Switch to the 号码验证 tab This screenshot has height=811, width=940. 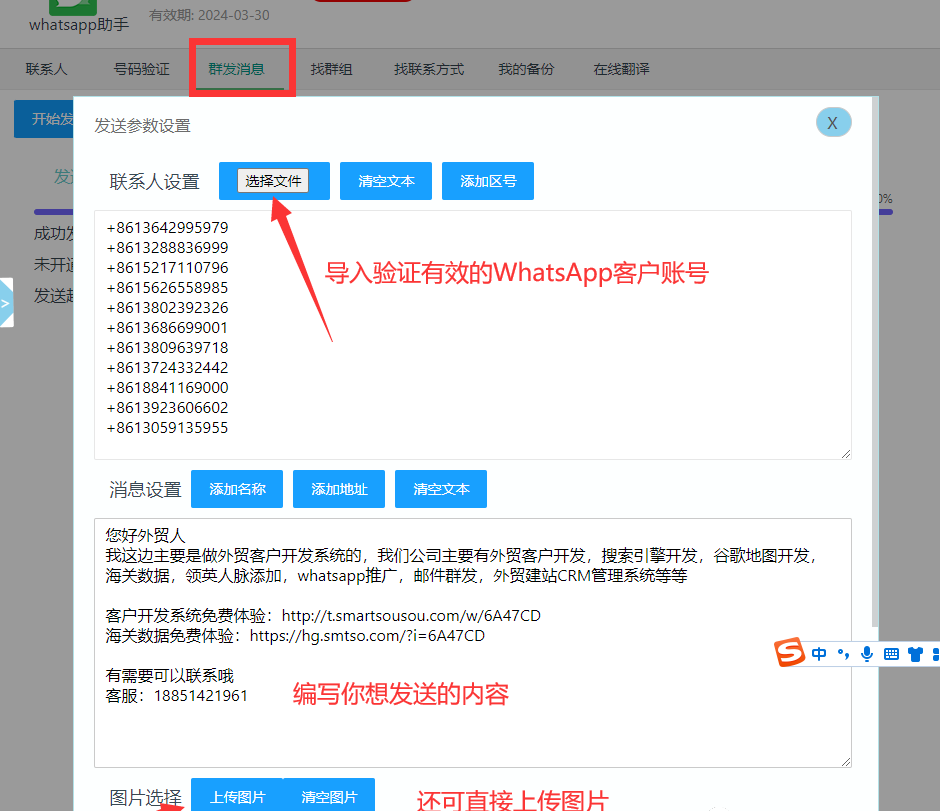pyautogui.click(x=141, y=70)
